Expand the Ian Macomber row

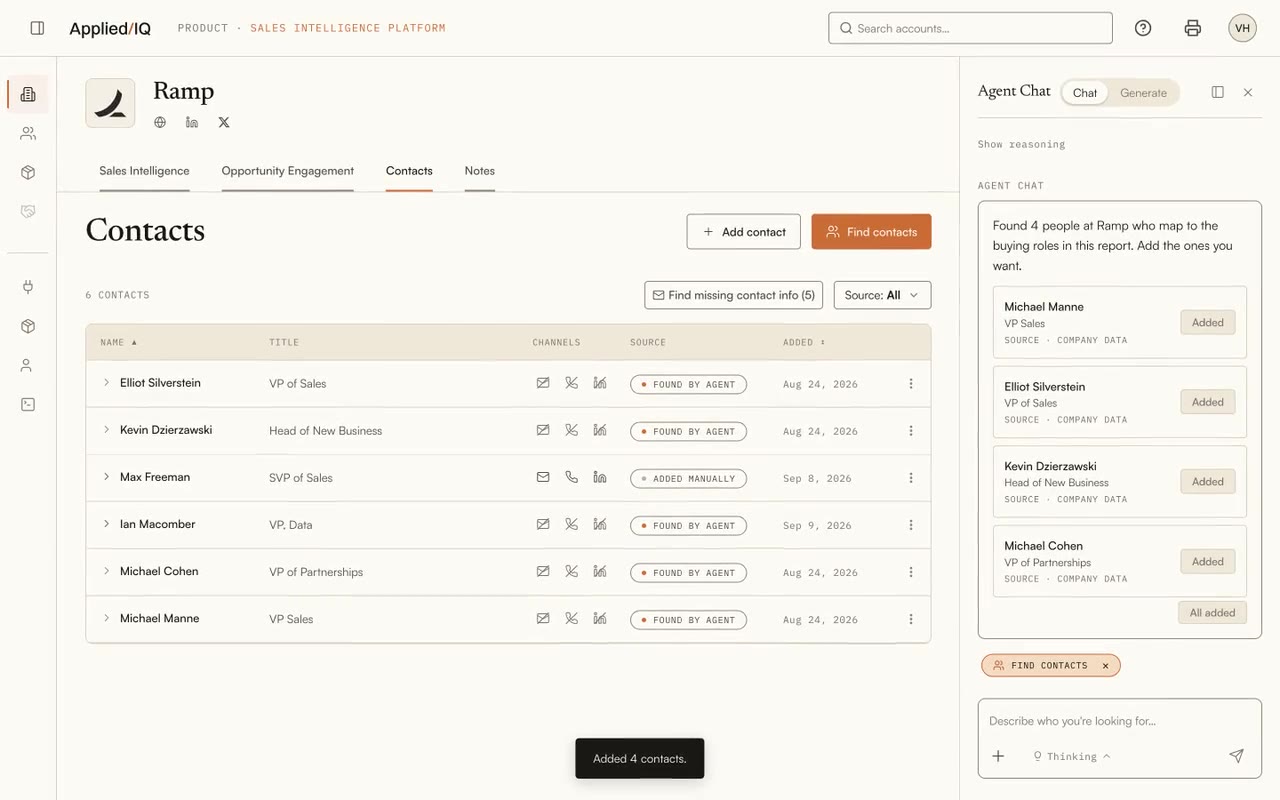pyautogui.click(x=106, y=524)
